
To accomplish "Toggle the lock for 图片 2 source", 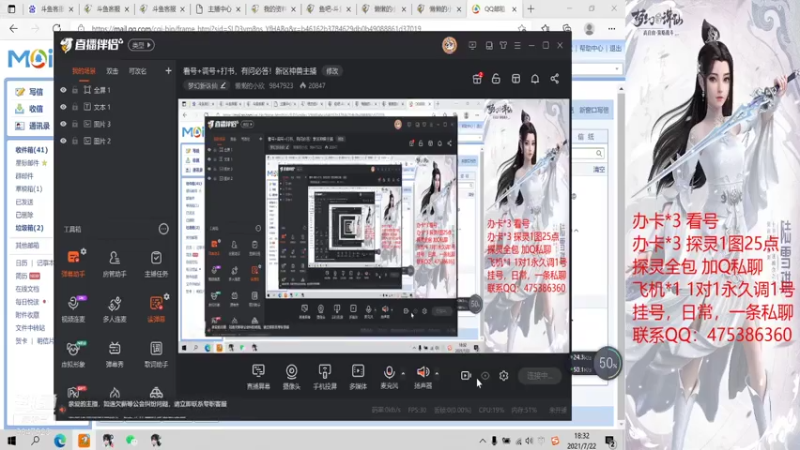I will (75, 141).
